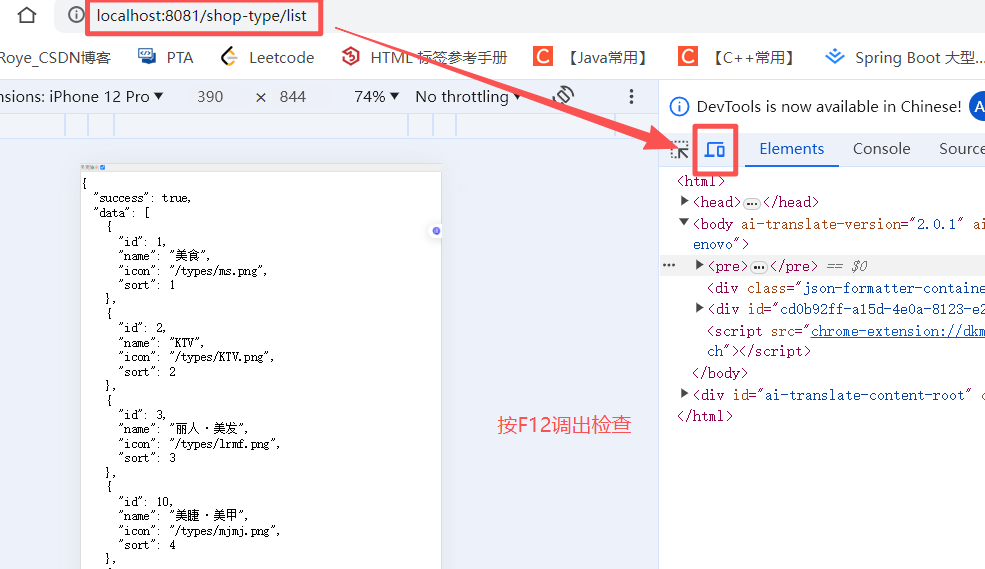This screenshot has width=985, height=569.
Task: Click the rotate device icon
Action: pos(563,95)
